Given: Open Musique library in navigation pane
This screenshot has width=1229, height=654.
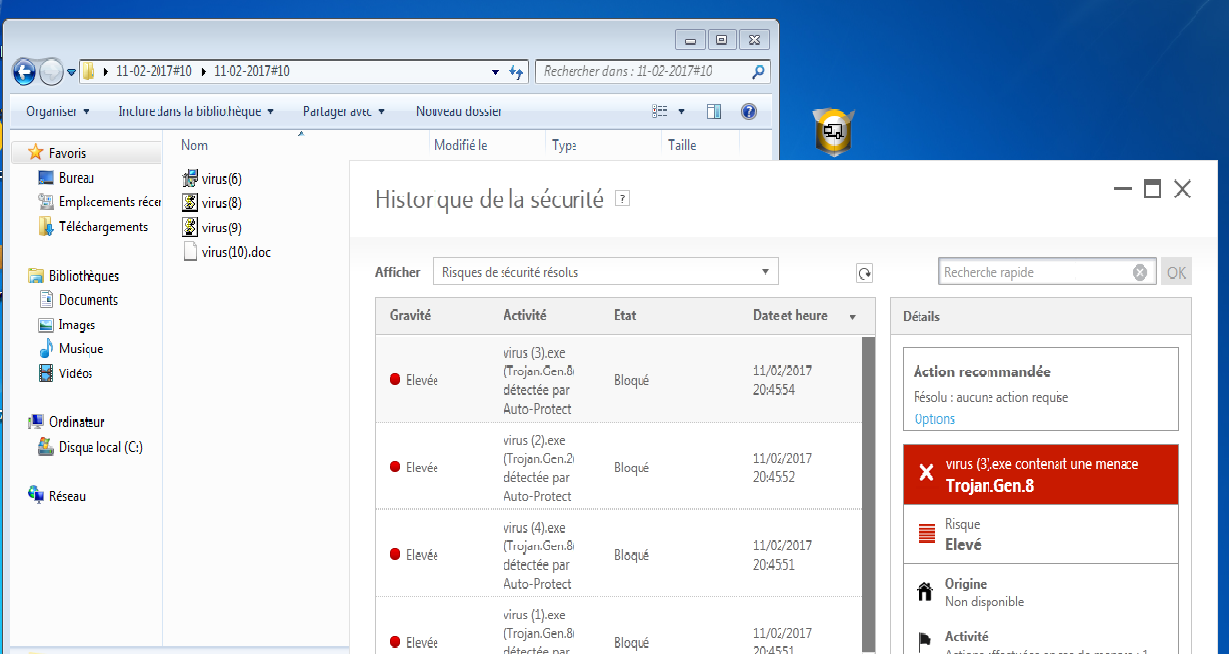Looking at the screenshot, I should point(70,349).
